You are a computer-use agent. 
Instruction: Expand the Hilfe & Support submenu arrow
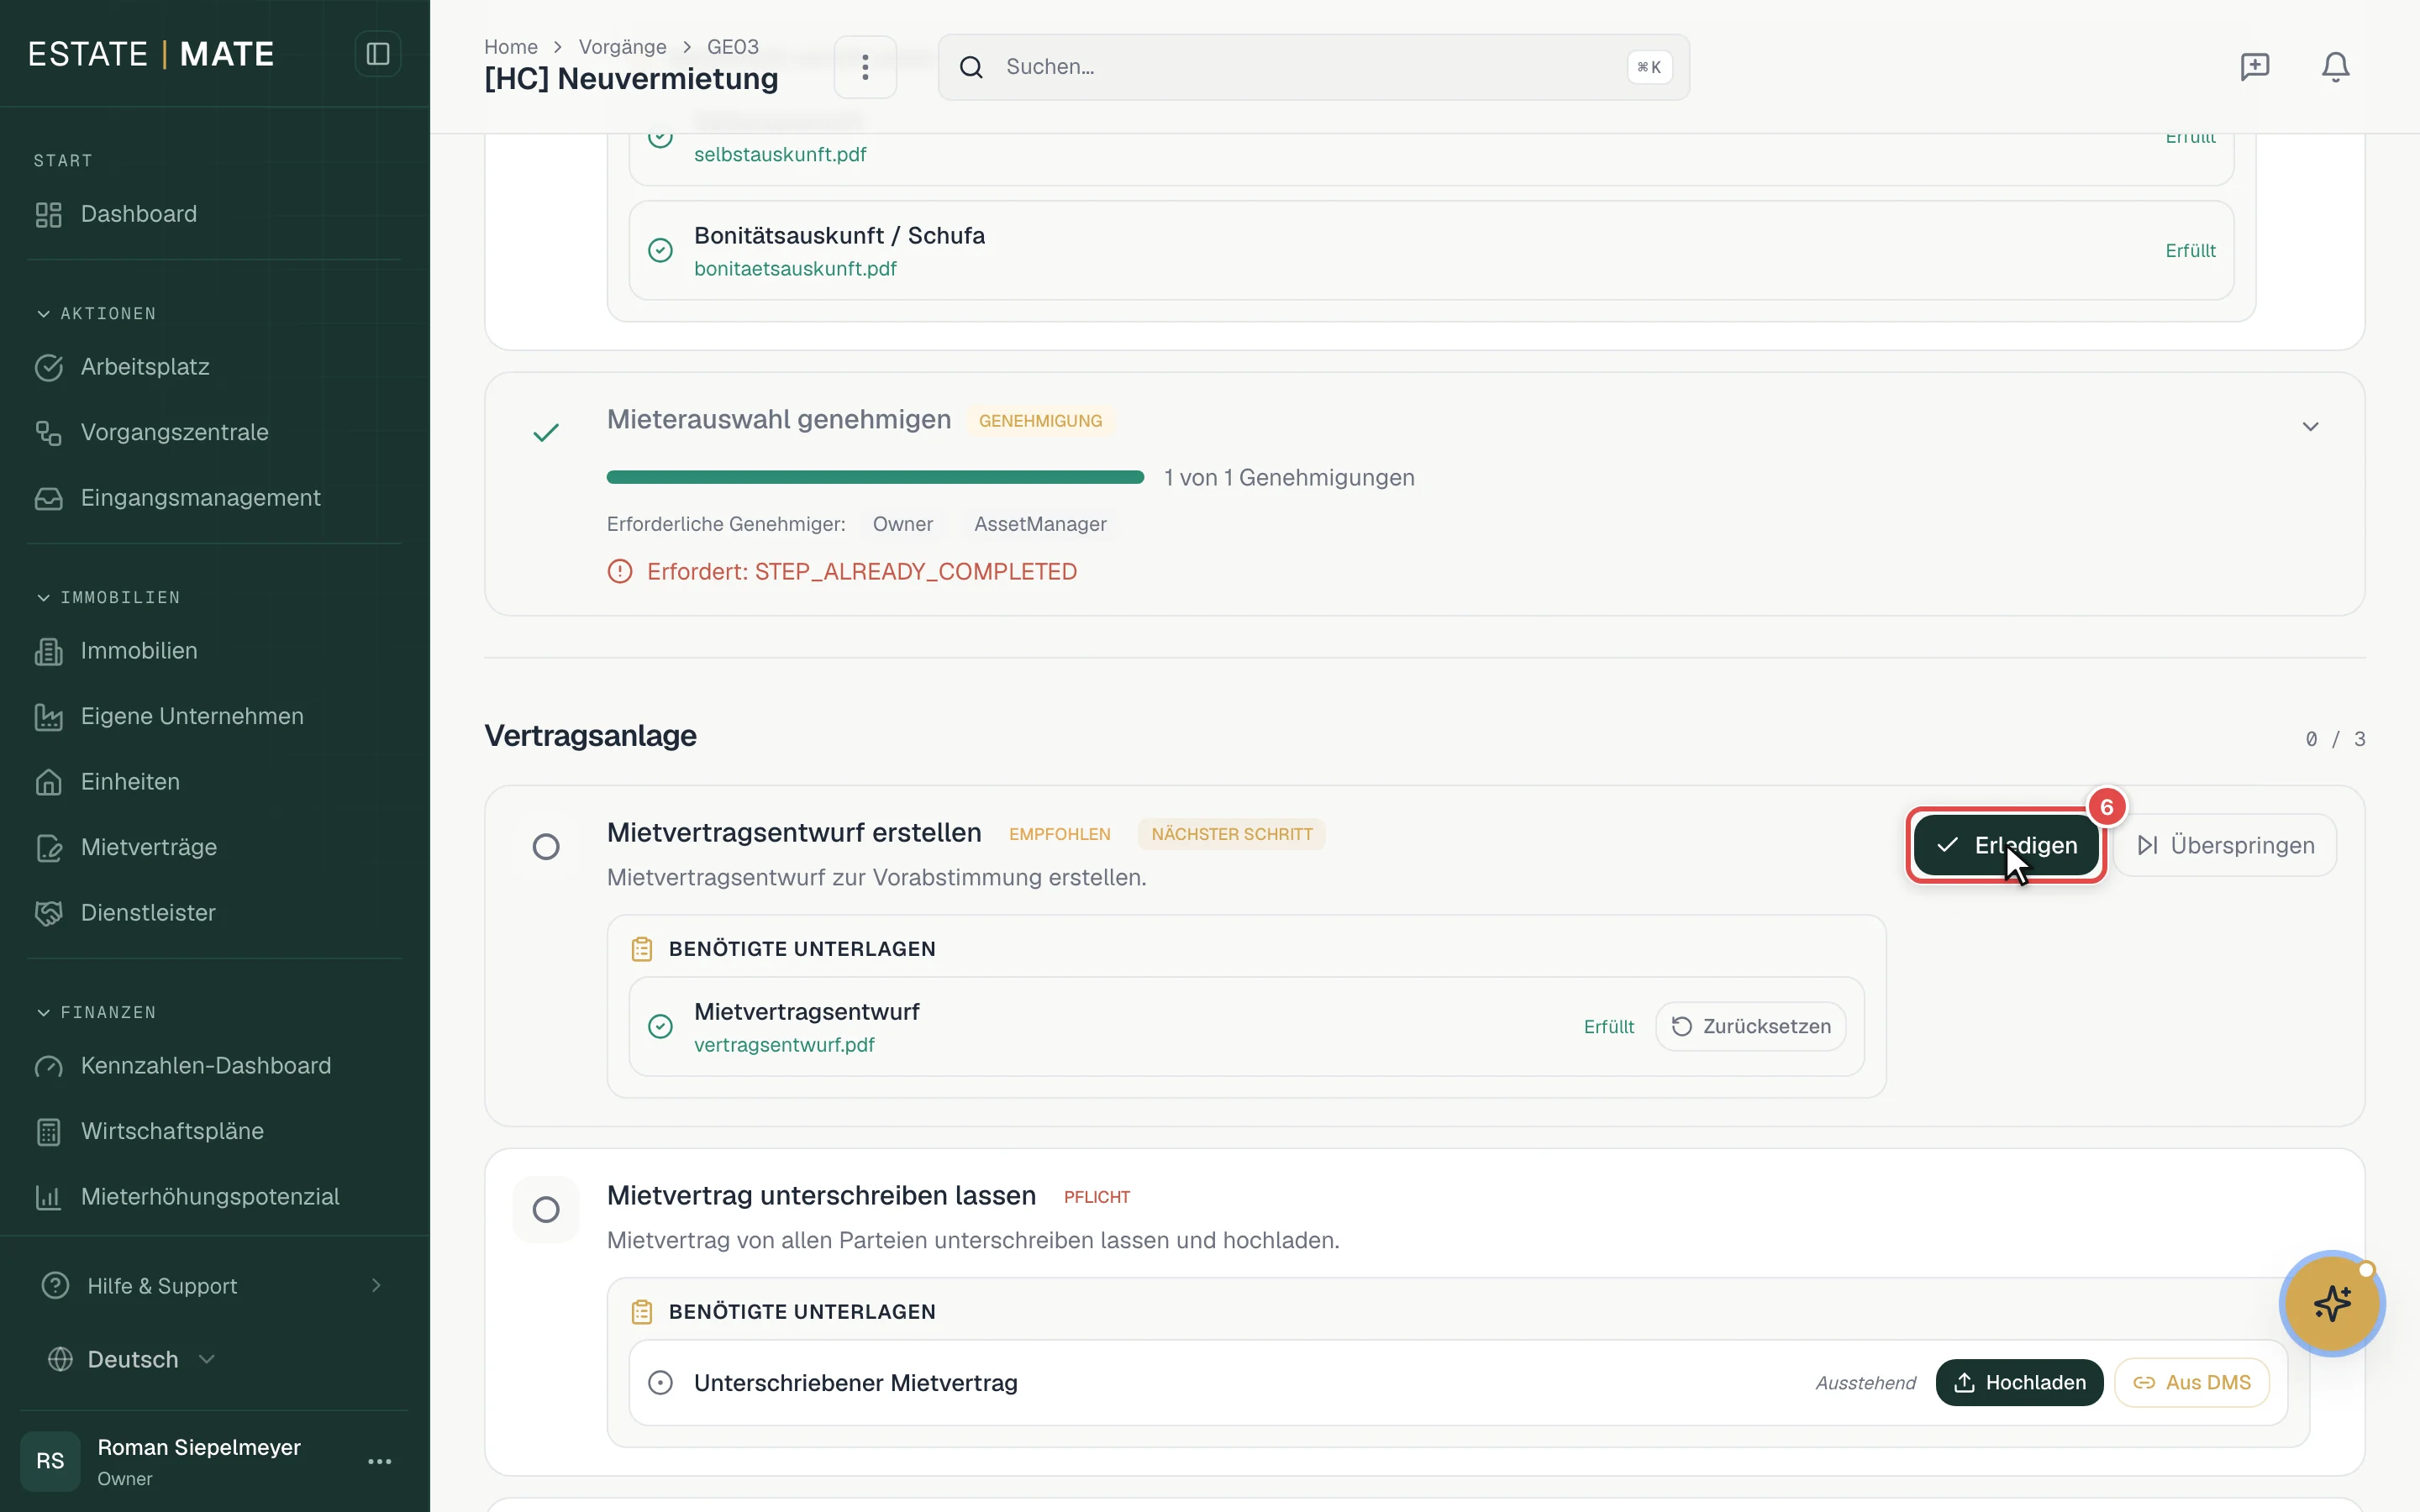(376, 1285)
